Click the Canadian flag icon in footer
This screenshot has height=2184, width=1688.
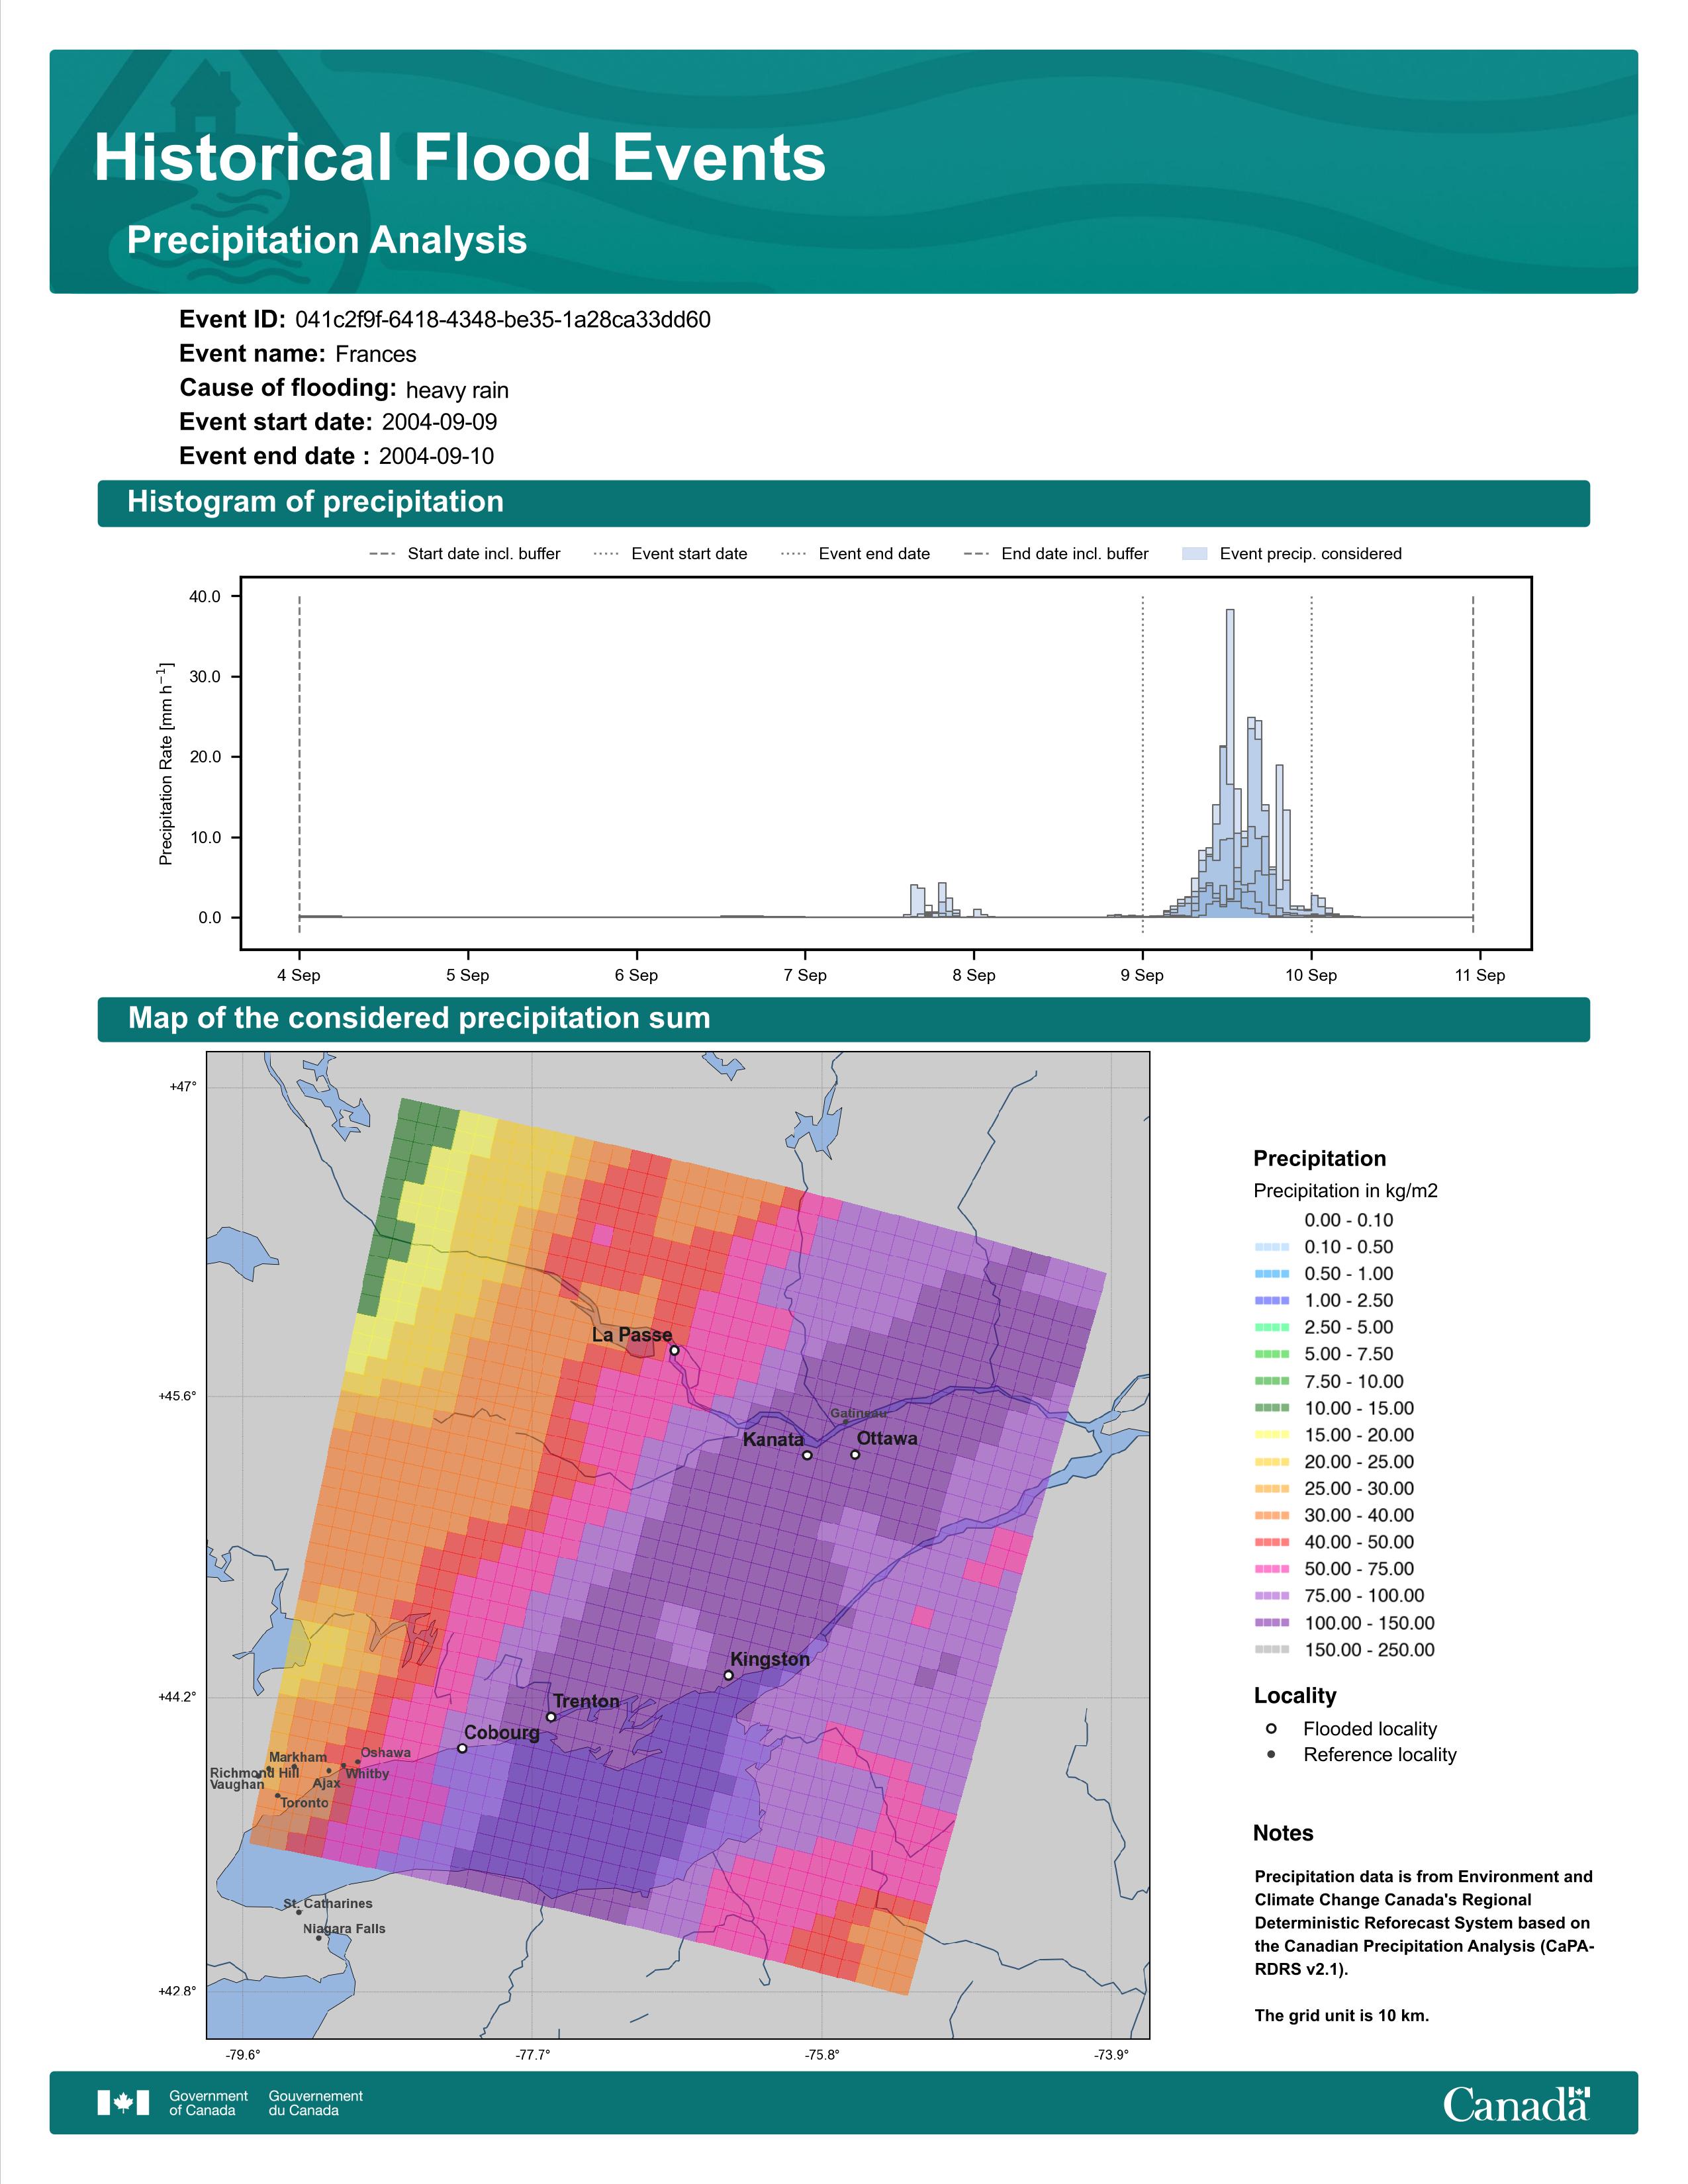click(x=123, y=2103)
